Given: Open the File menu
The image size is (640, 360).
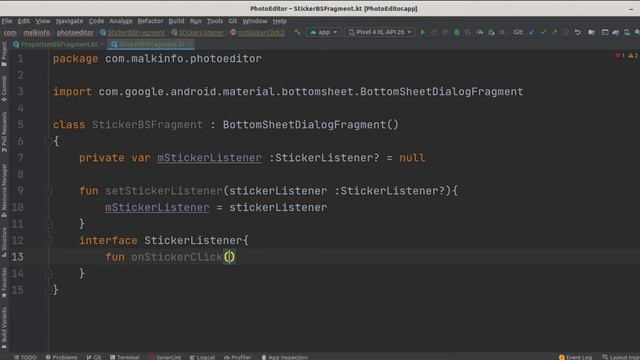Looking at the screenshot, I should (x=7, y=21).
